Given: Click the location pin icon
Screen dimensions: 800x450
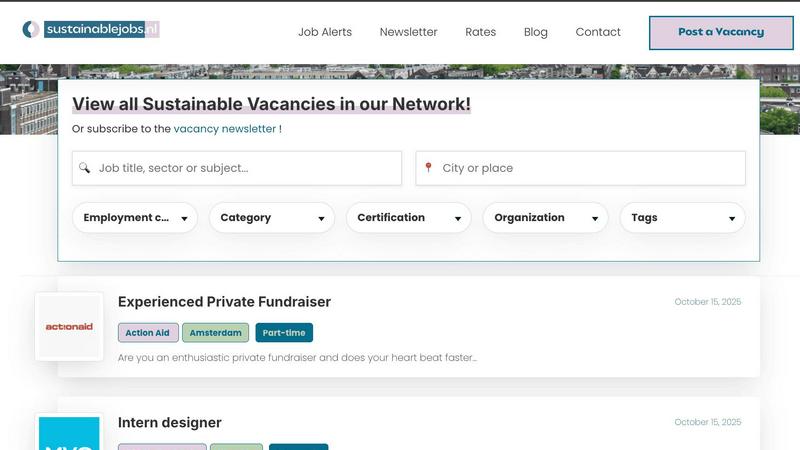Looking at the screenshot, I should [x=429, y=168].
